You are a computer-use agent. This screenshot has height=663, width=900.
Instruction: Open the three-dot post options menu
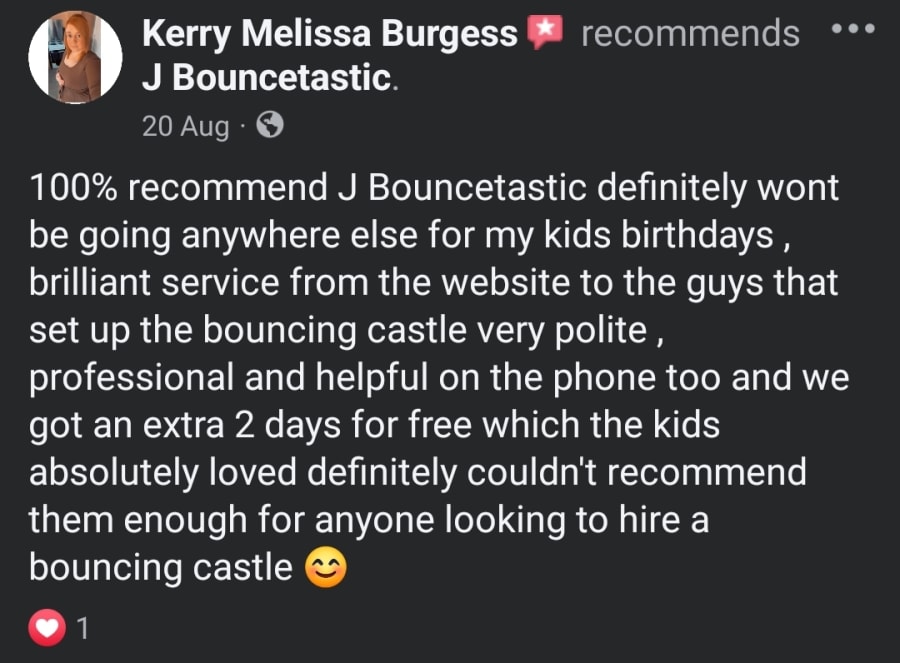tap(853, 28)
